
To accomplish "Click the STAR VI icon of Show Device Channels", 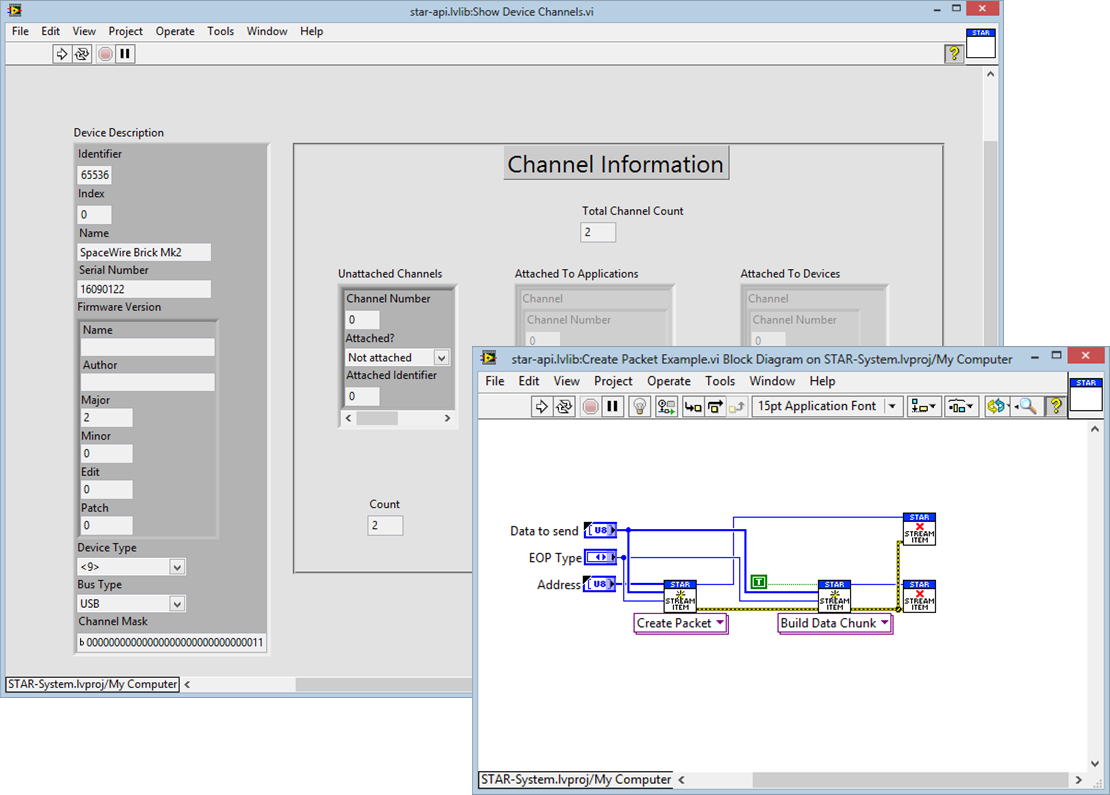I will tap(980, 43).
